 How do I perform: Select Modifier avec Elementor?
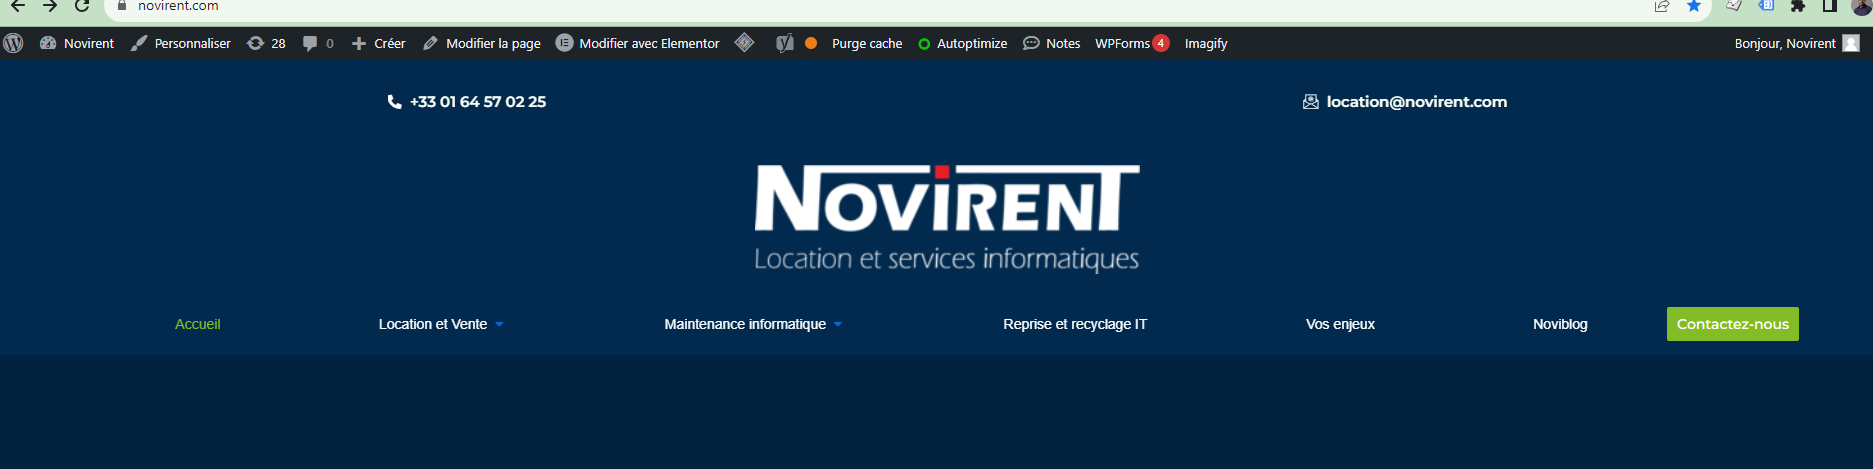tap(638, 43)
